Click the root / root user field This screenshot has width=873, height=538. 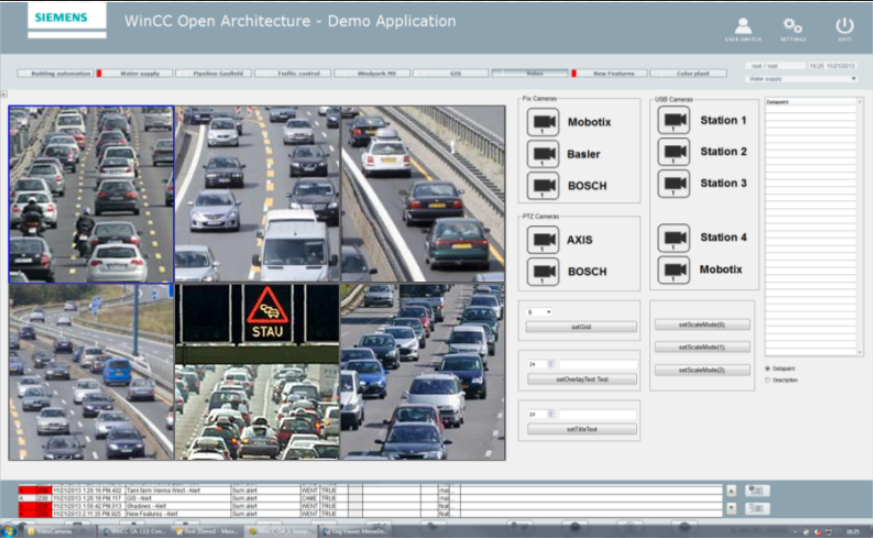pos(775,66)
